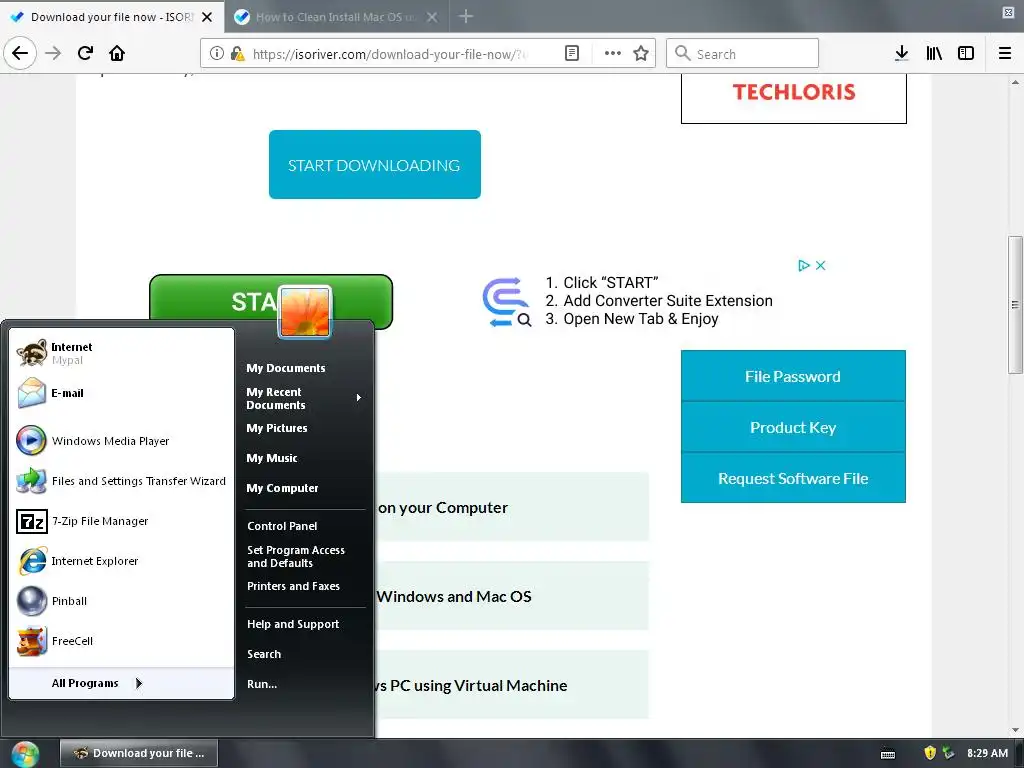
Task: Click the security shield tray icon
Action: (930, 753)
